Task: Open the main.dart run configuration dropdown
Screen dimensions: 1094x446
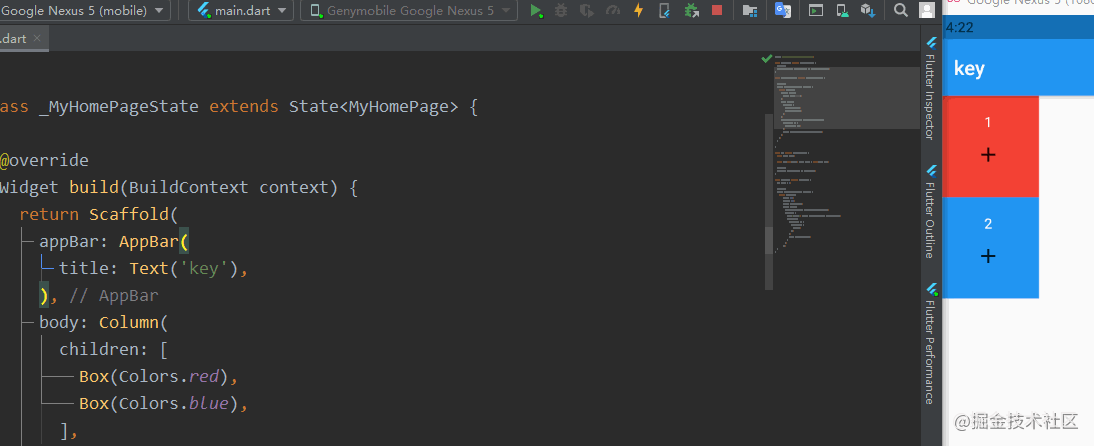Action: [241, 10]
